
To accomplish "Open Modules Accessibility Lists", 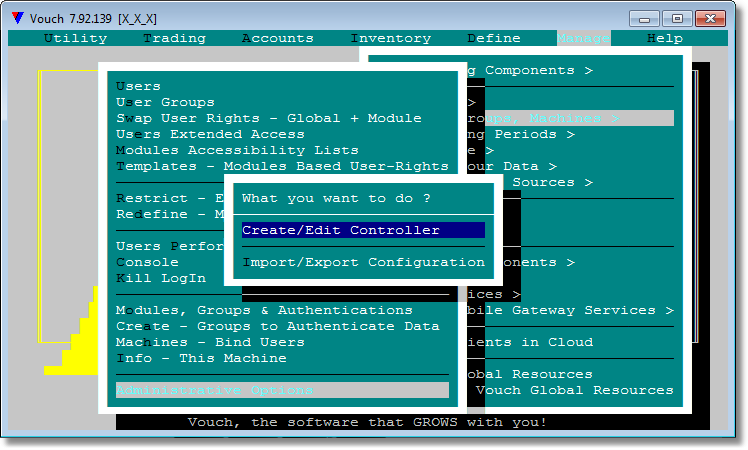I will click(x=237, y=150).
